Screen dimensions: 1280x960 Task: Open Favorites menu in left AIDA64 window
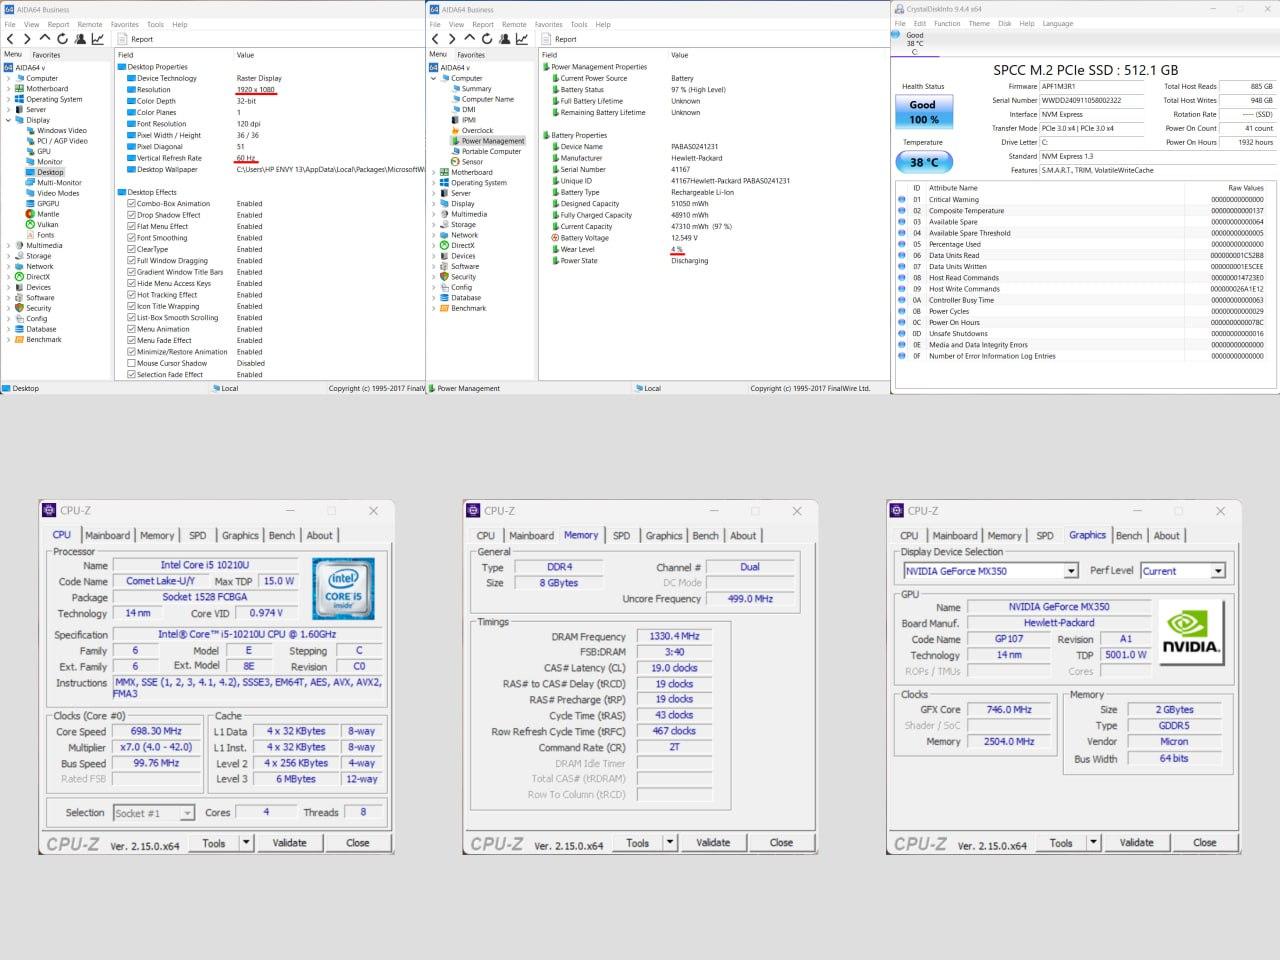coord(125,24)
